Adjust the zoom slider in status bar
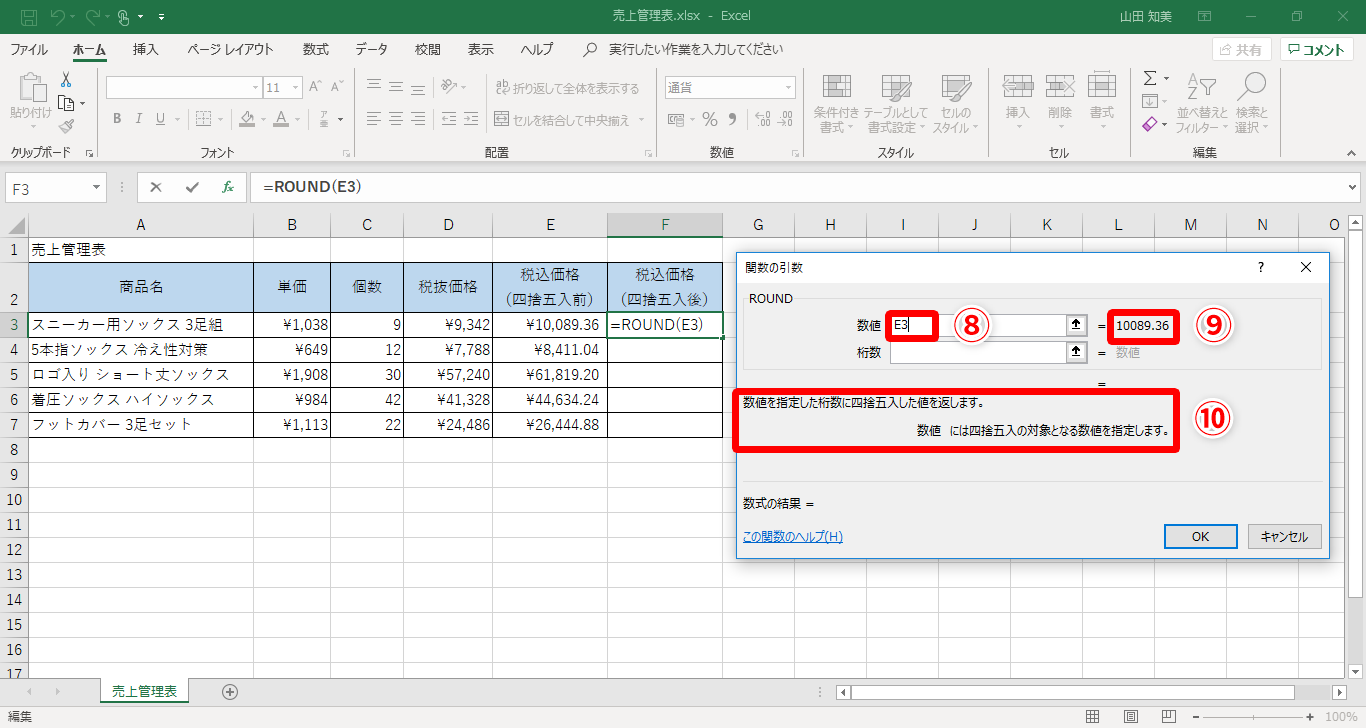This screenshot has width=1366, height=728. [x=1255, y=717]
